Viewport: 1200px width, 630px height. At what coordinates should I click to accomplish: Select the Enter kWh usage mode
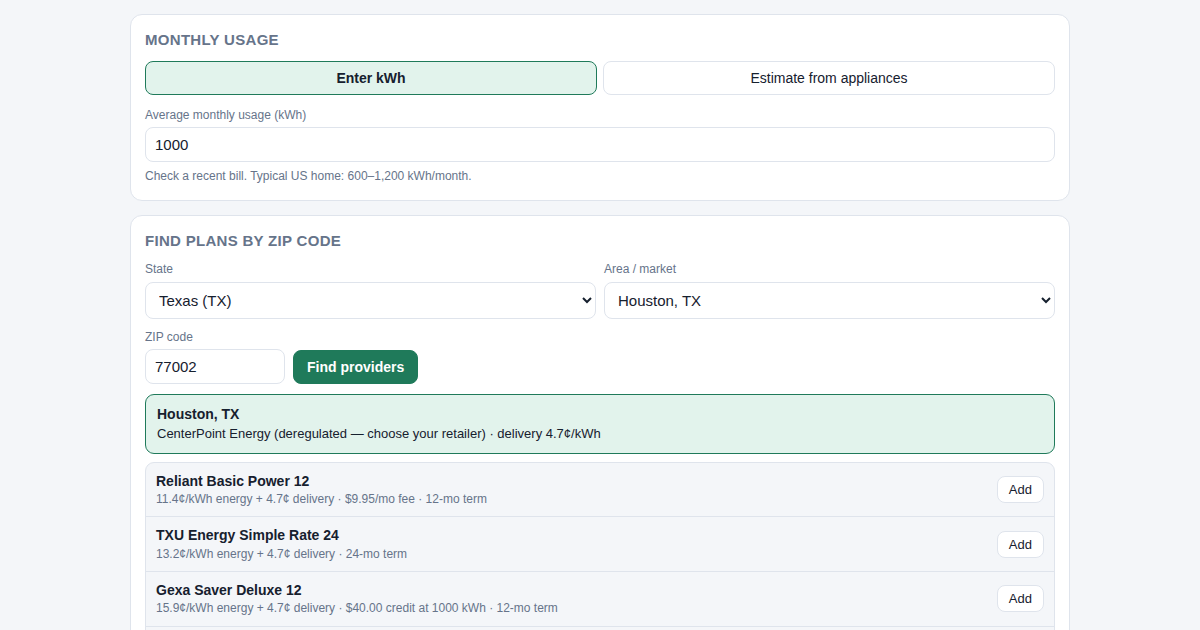coord(371,78)
